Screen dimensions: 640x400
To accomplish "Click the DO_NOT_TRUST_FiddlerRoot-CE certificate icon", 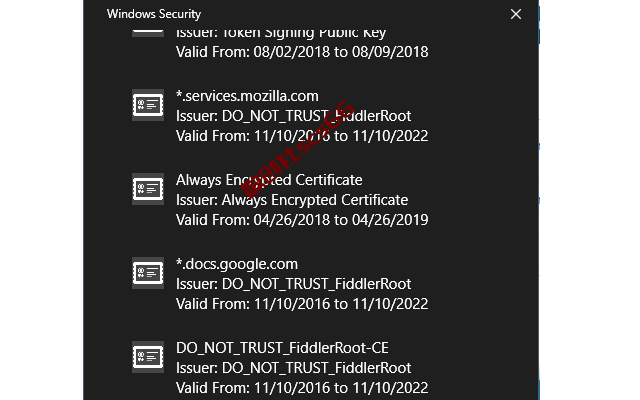I will pos(148,357).
